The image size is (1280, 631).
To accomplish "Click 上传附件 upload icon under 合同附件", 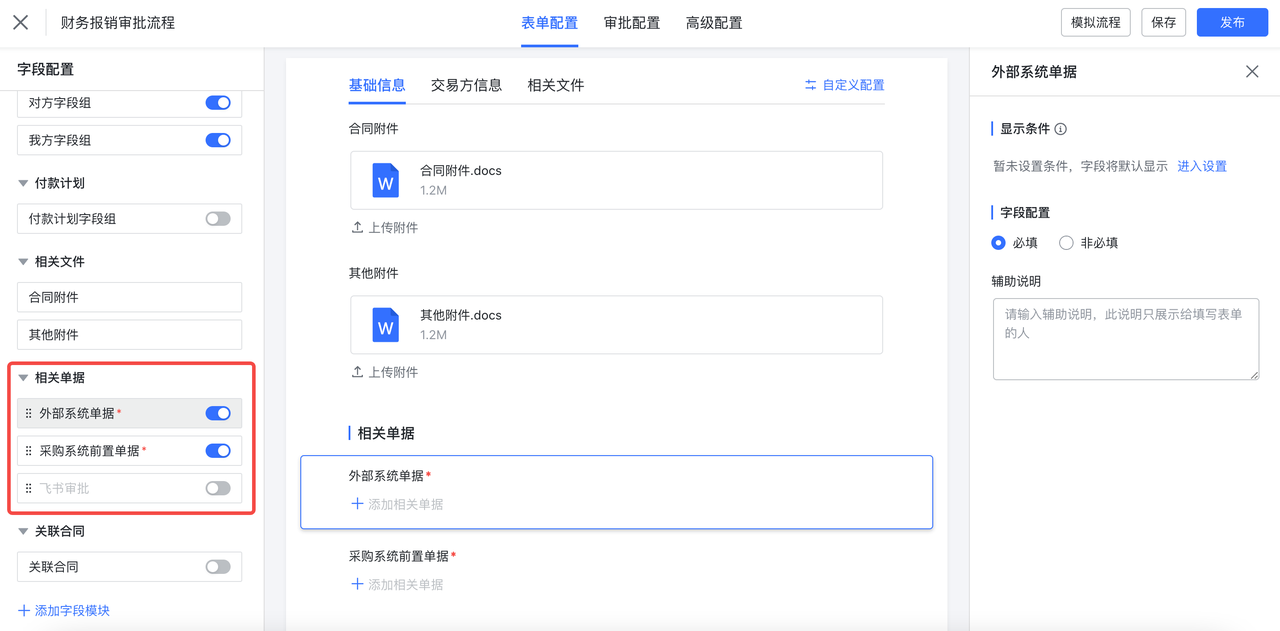I will pyautogui.click(x=357, y=228).
